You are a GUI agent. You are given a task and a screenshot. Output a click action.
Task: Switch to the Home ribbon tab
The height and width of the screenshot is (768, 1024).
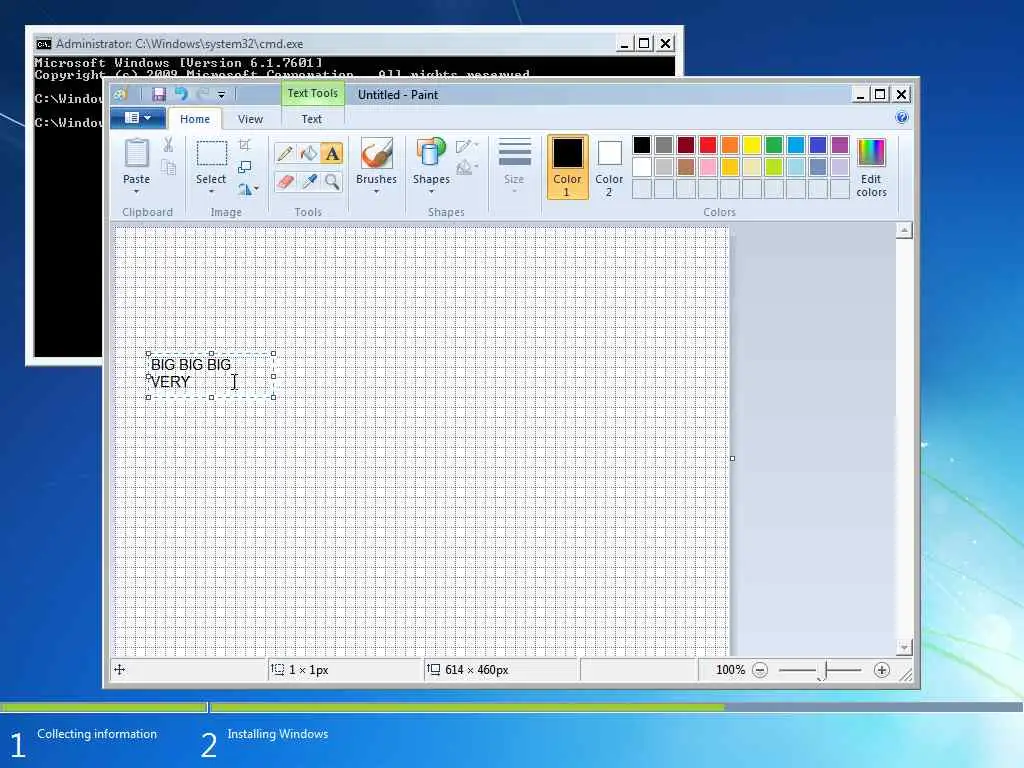point(195,119)
